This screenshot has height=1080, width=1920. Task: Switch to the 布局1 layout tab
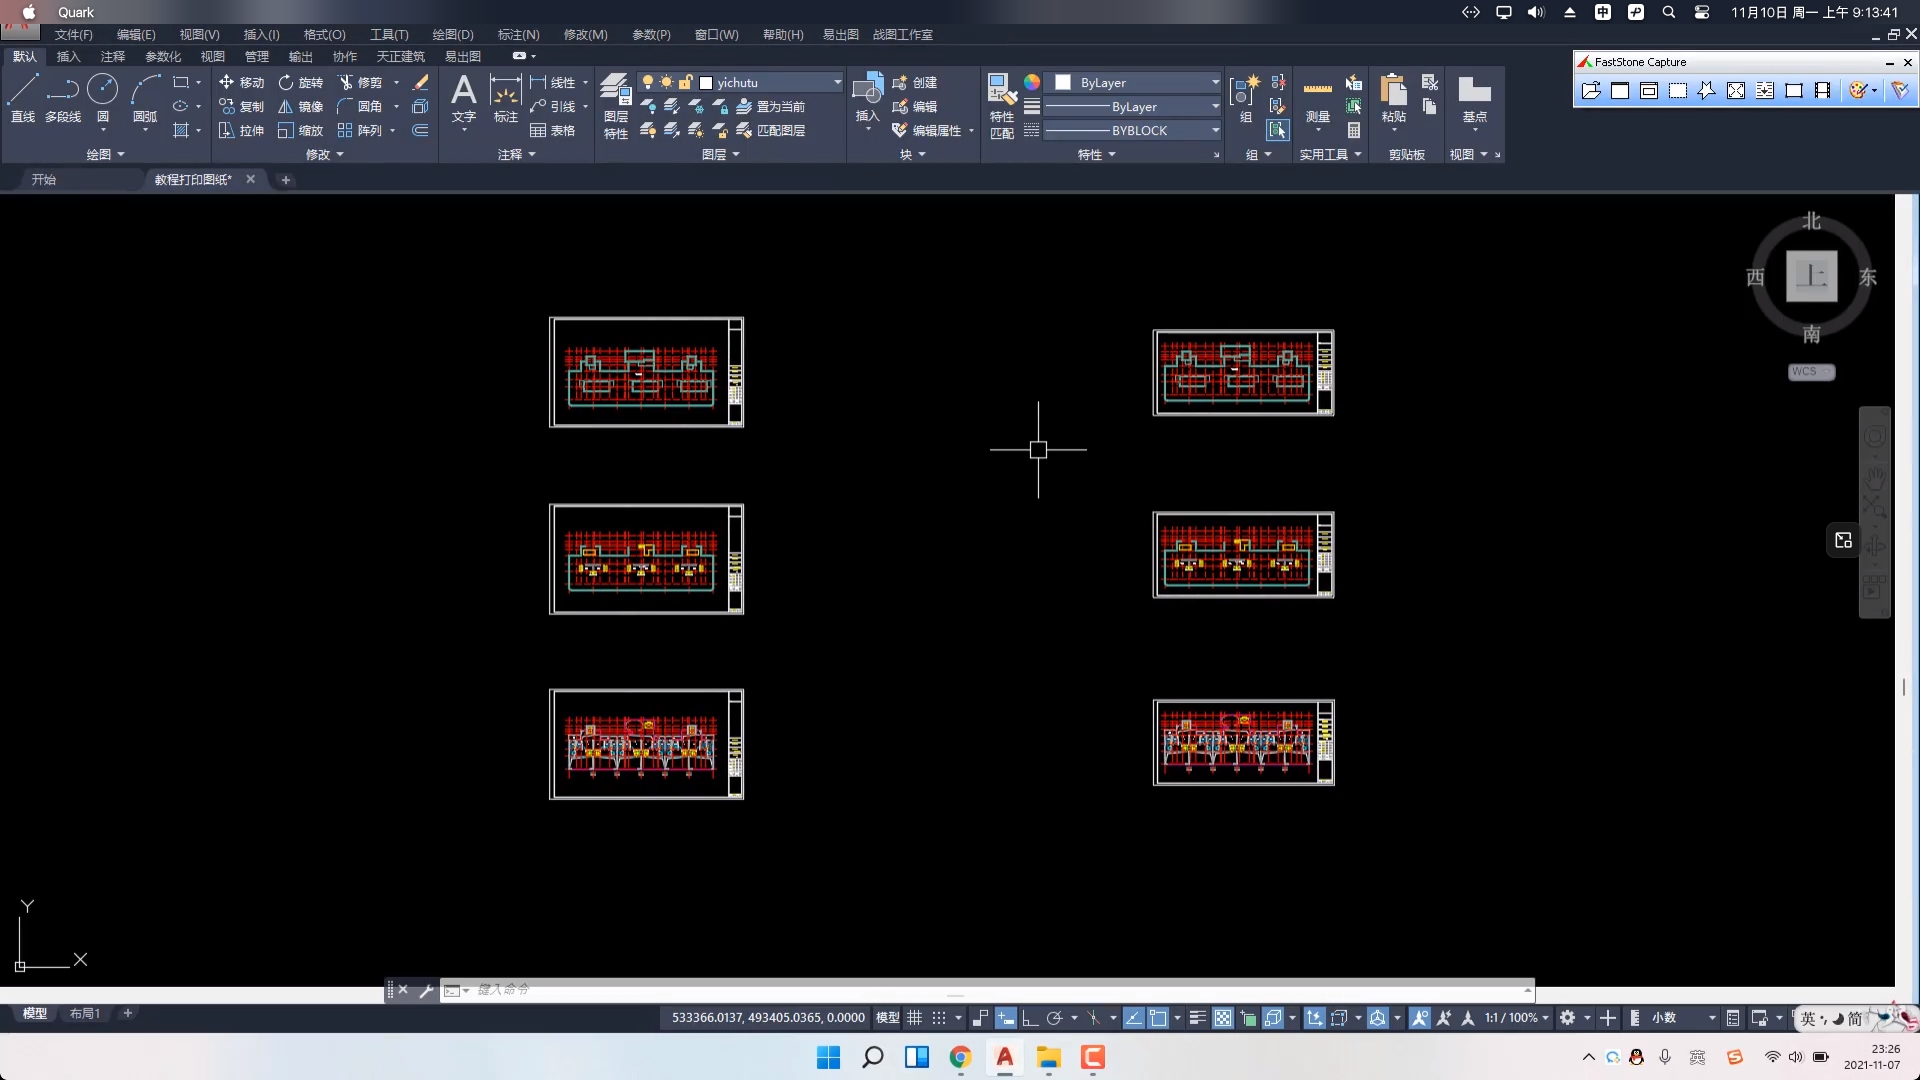(85, 1014)
